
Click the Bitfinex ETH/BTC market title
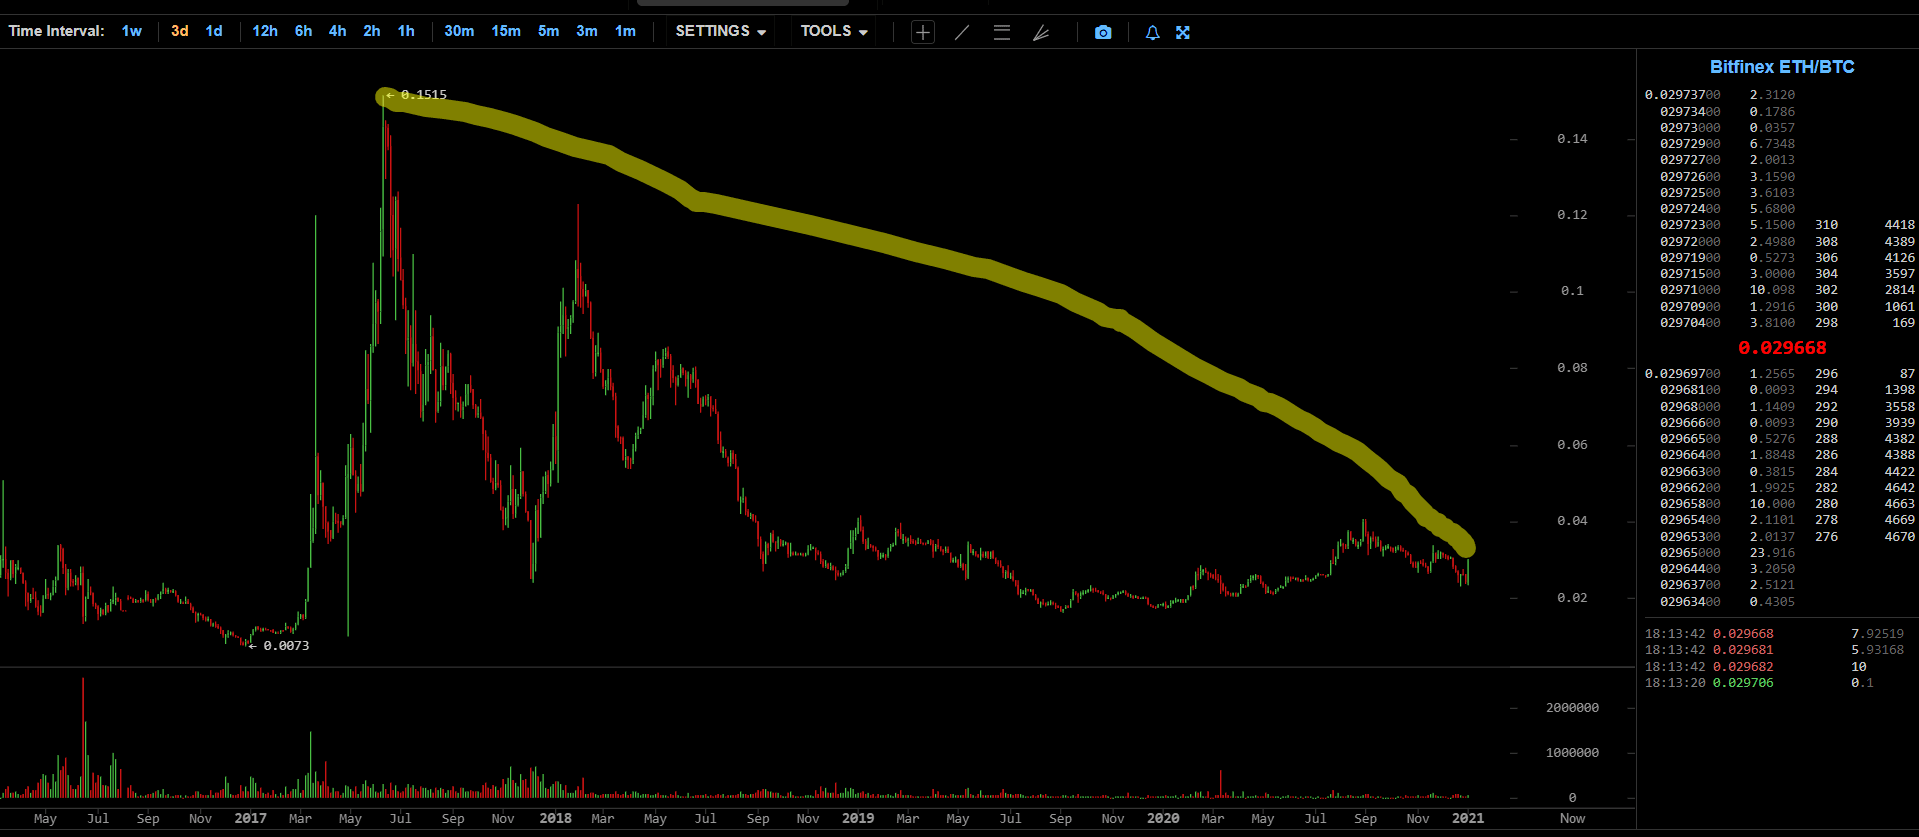tap(1781, 67)
